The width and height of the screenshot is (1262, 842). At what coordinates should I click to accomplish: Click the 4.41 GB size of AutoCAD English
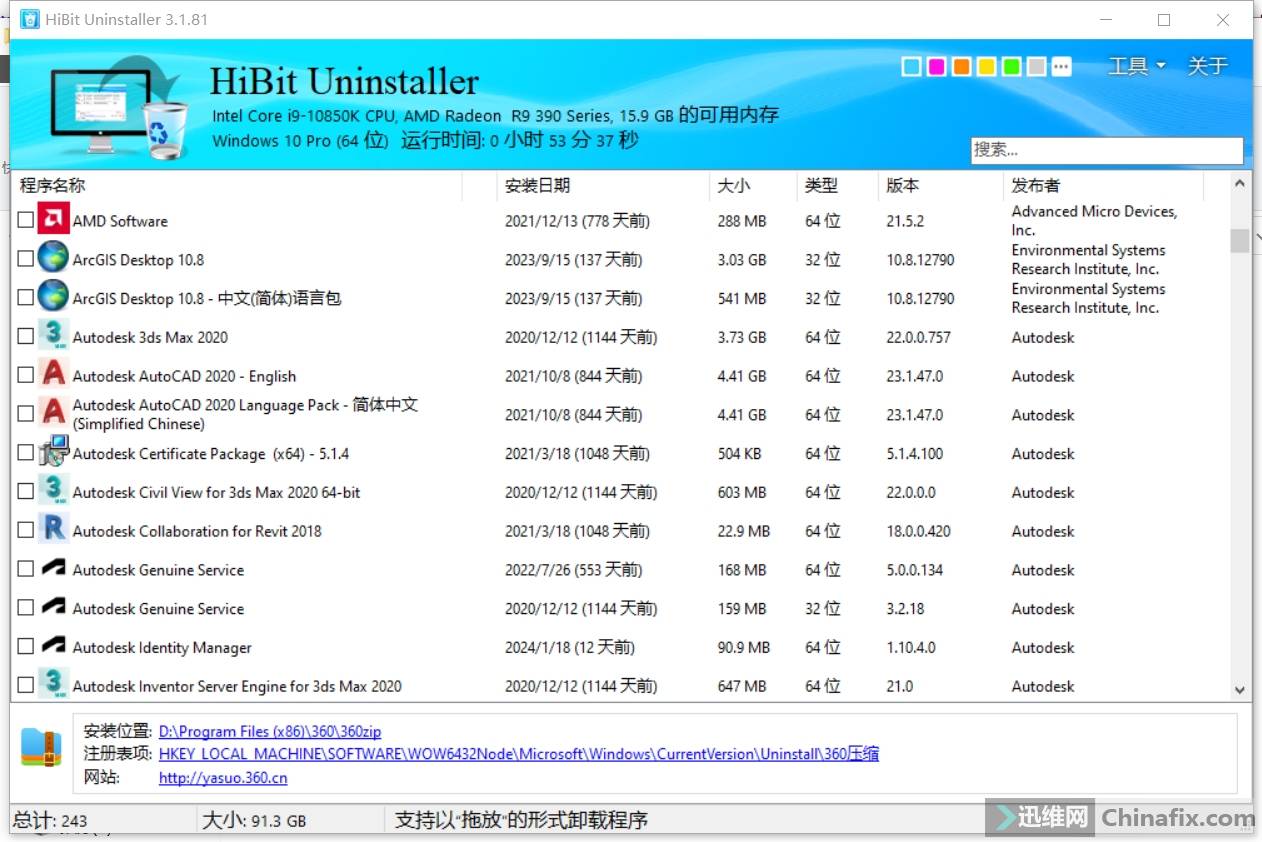[x=742, y=376]
